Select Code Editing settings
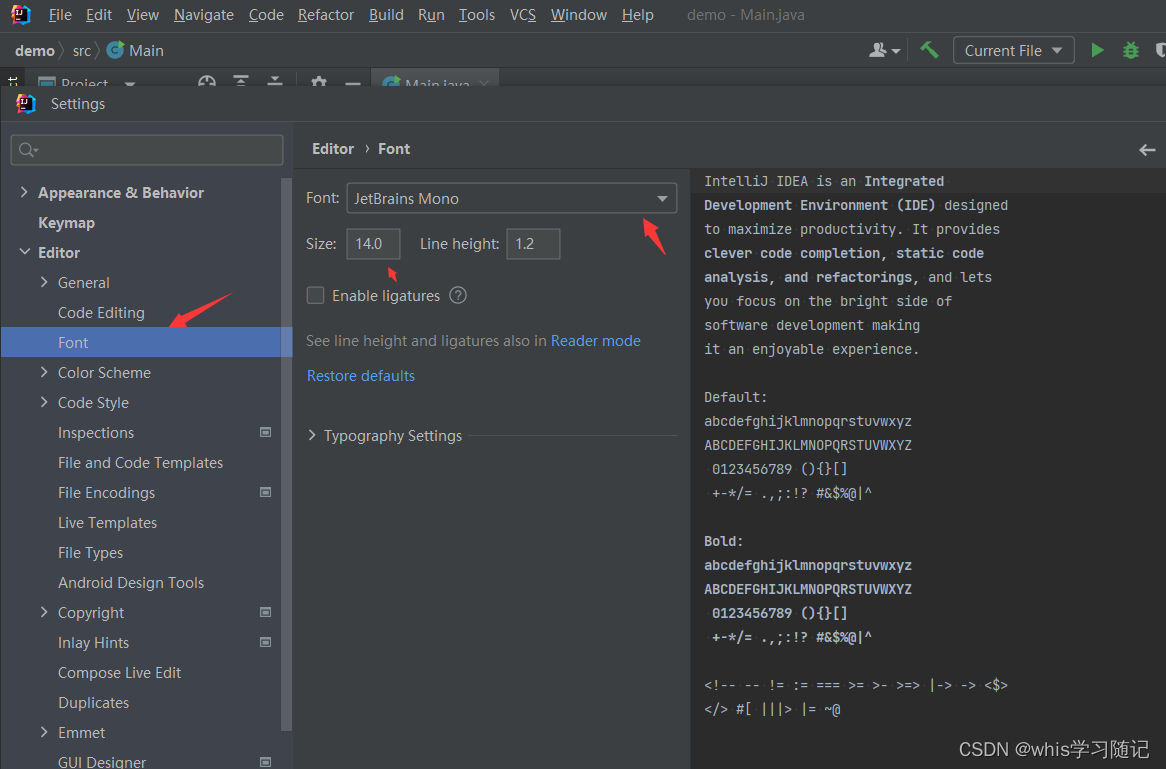Image resolution: width=1166 pixels, height=769 pixels. (x=101, y=312)
